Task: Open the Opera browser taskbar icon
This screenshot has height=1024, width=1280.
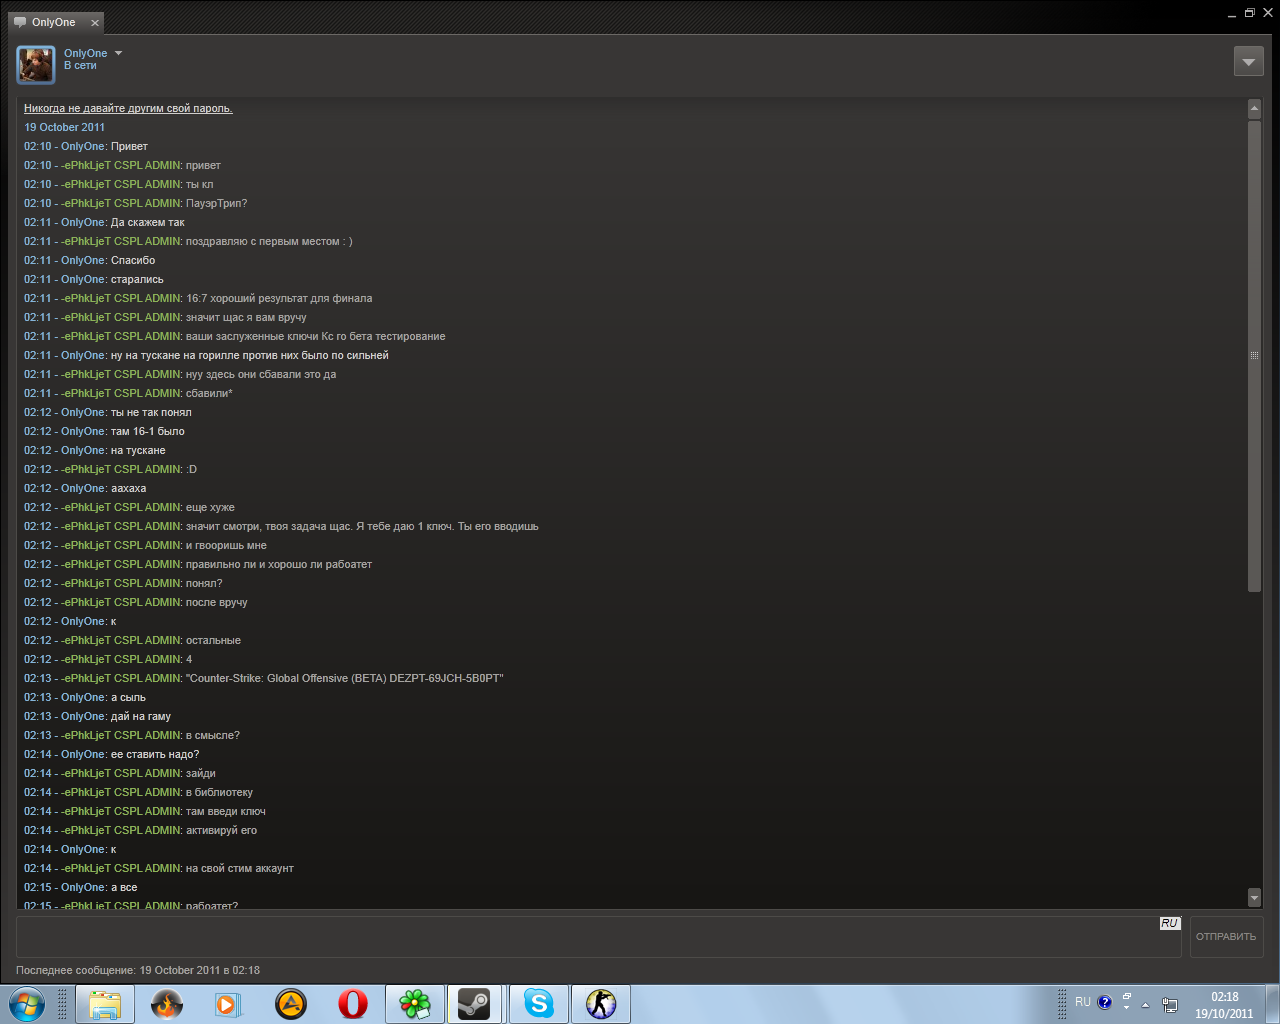Action: click(x=353, y=1004)
